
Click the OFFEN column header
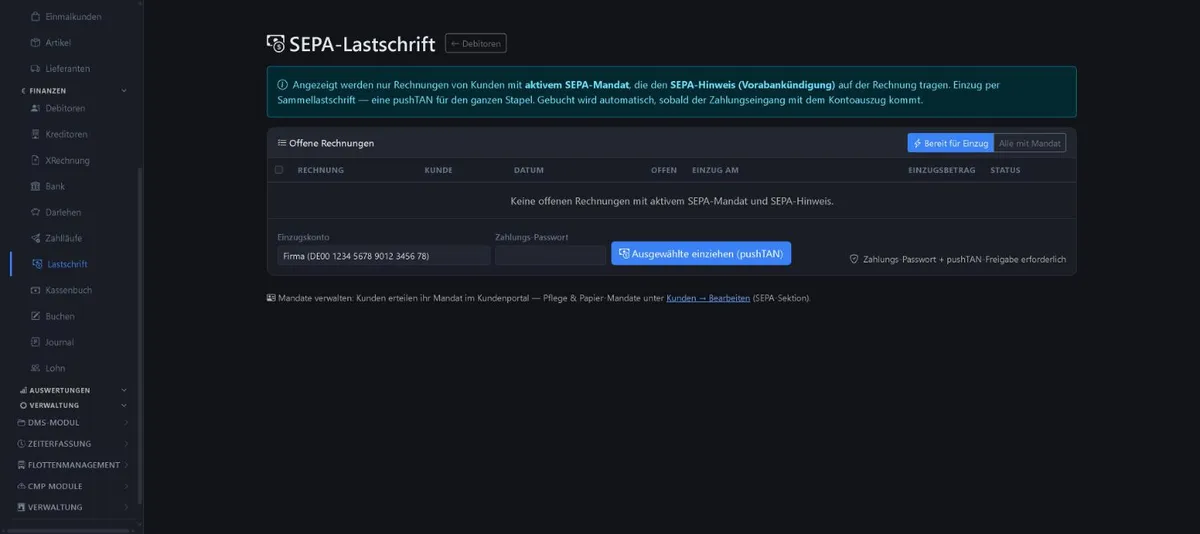pos(664,170)
